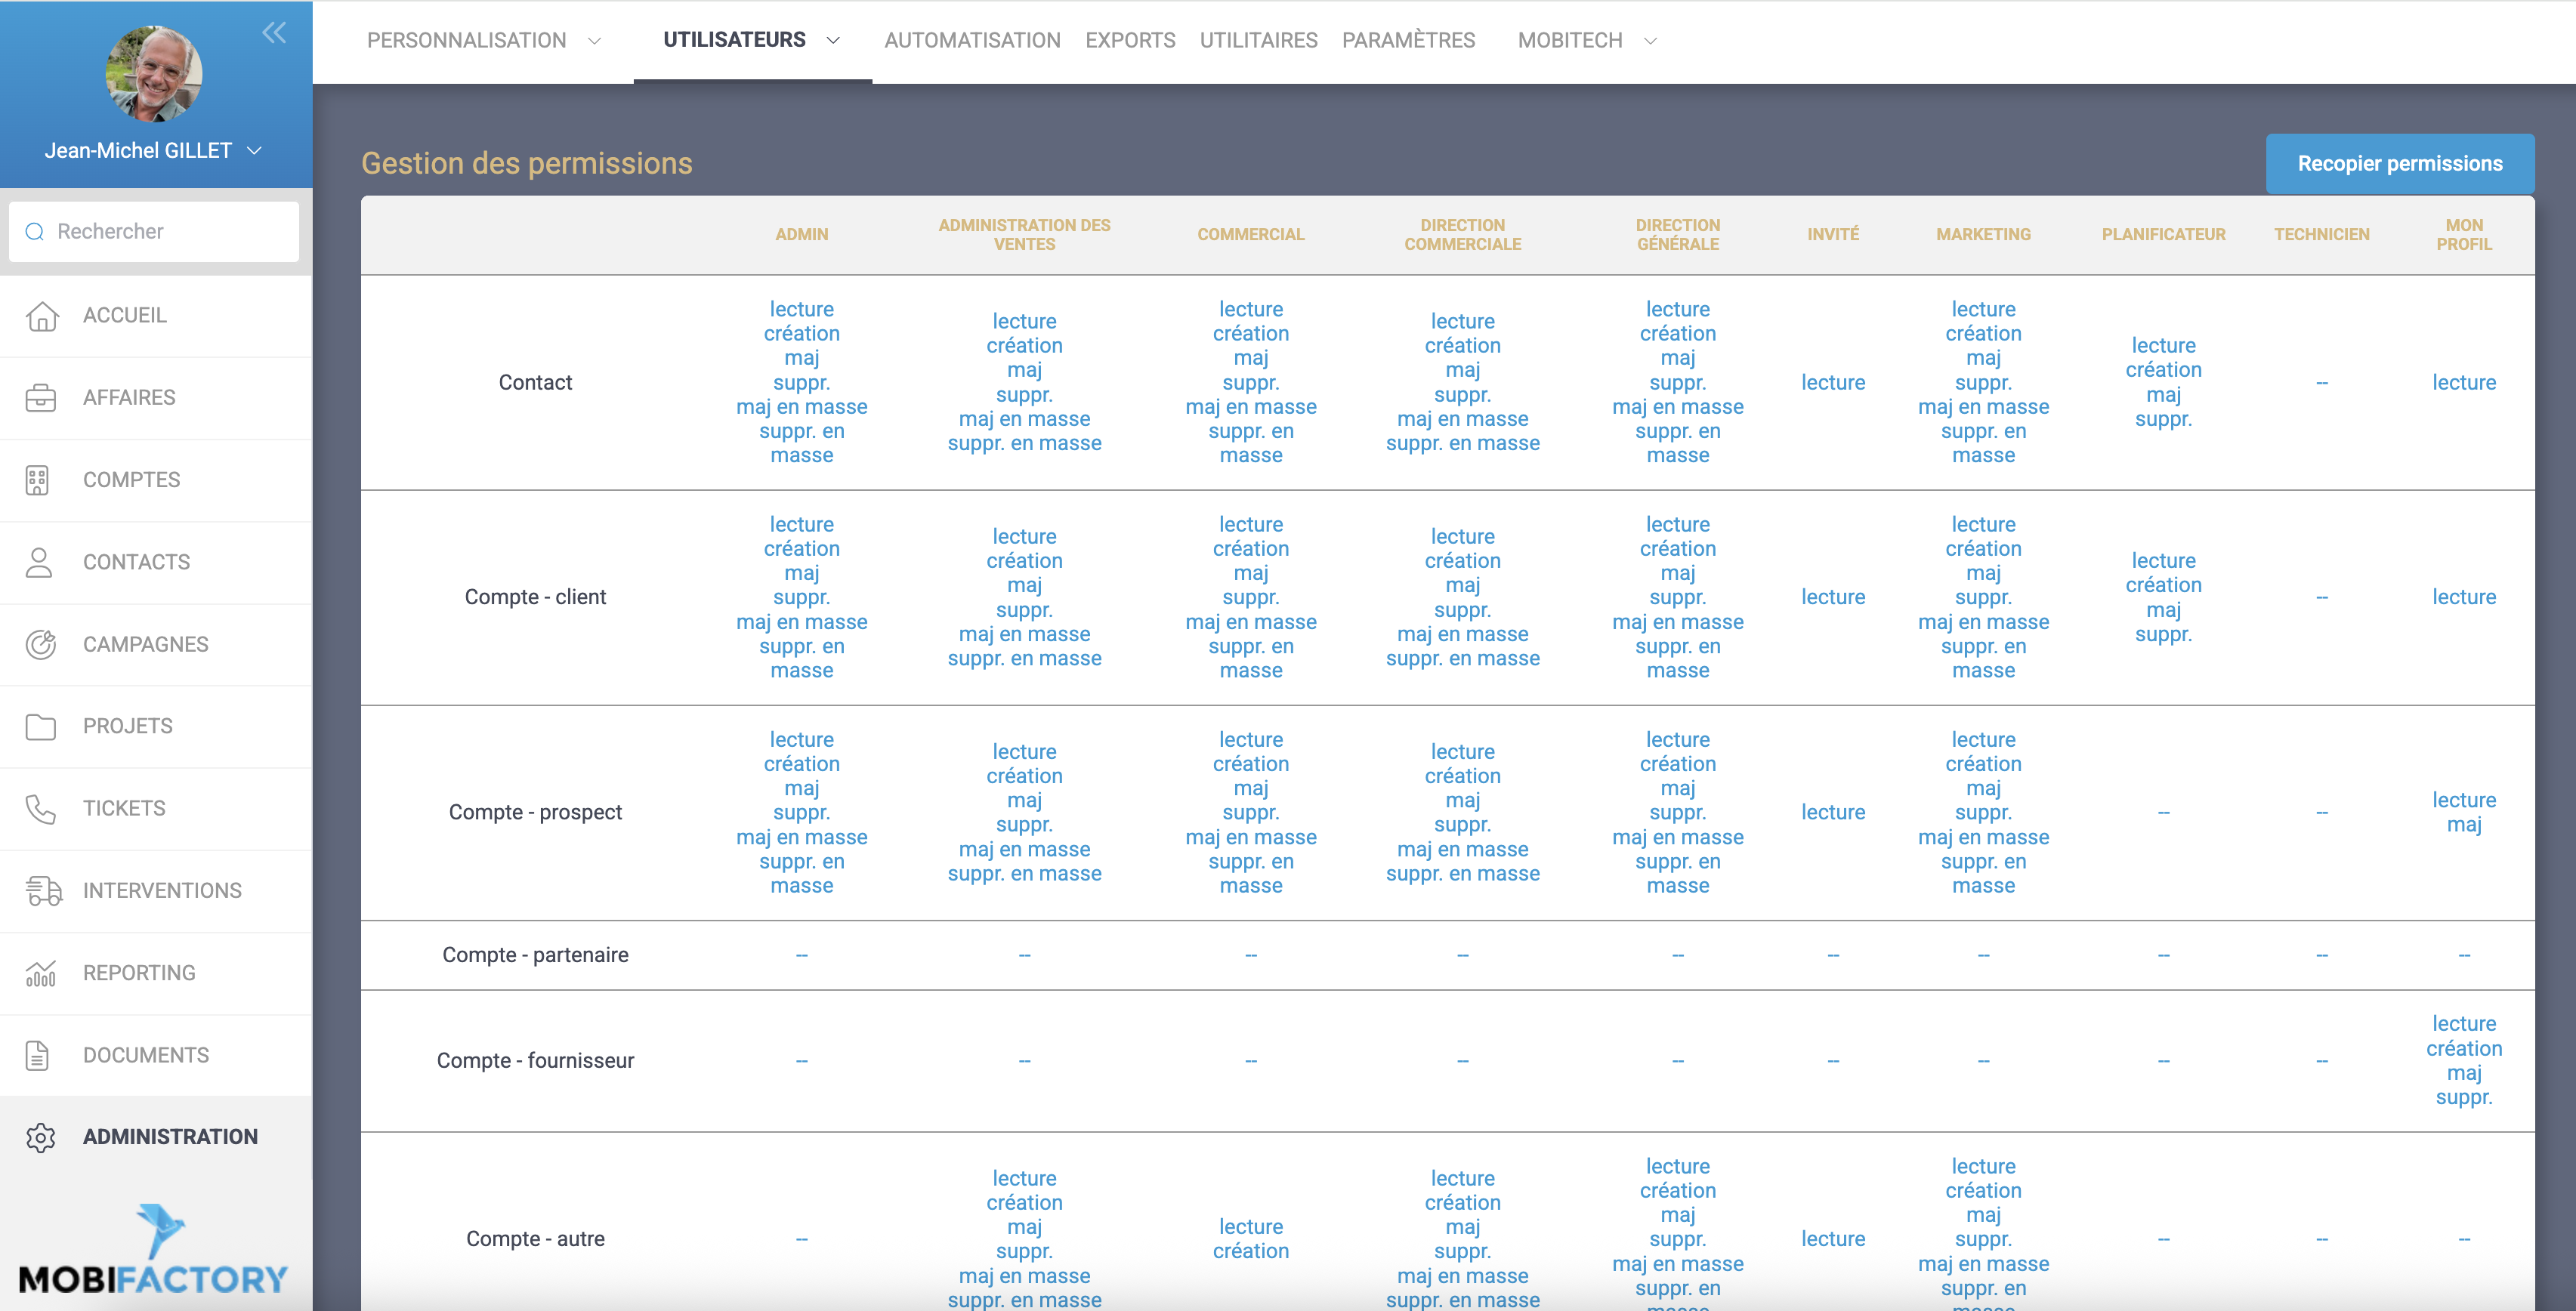Screen dimensions: 2576x1311
Task: Click the Accueil home icon
Action: pyautogui.click(x=41, y=316)
